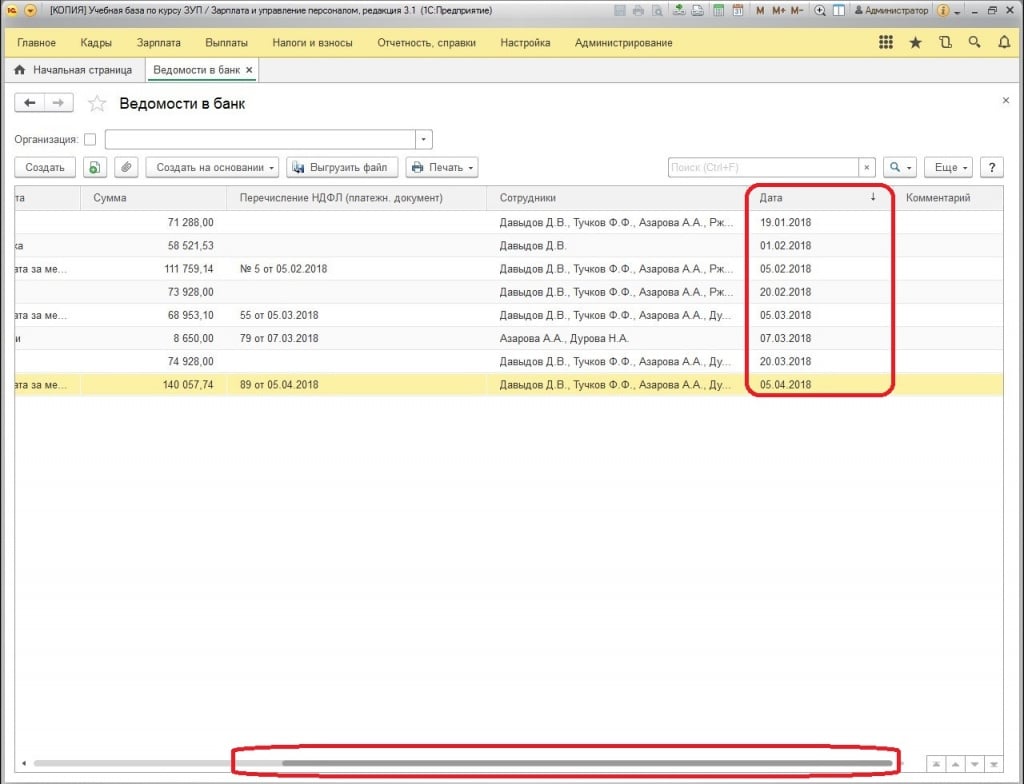The height and width of the screenshot is (784, 1024).
Task: Click the horizontal scrollbar thumb
Action: click(x=586, y=763)
